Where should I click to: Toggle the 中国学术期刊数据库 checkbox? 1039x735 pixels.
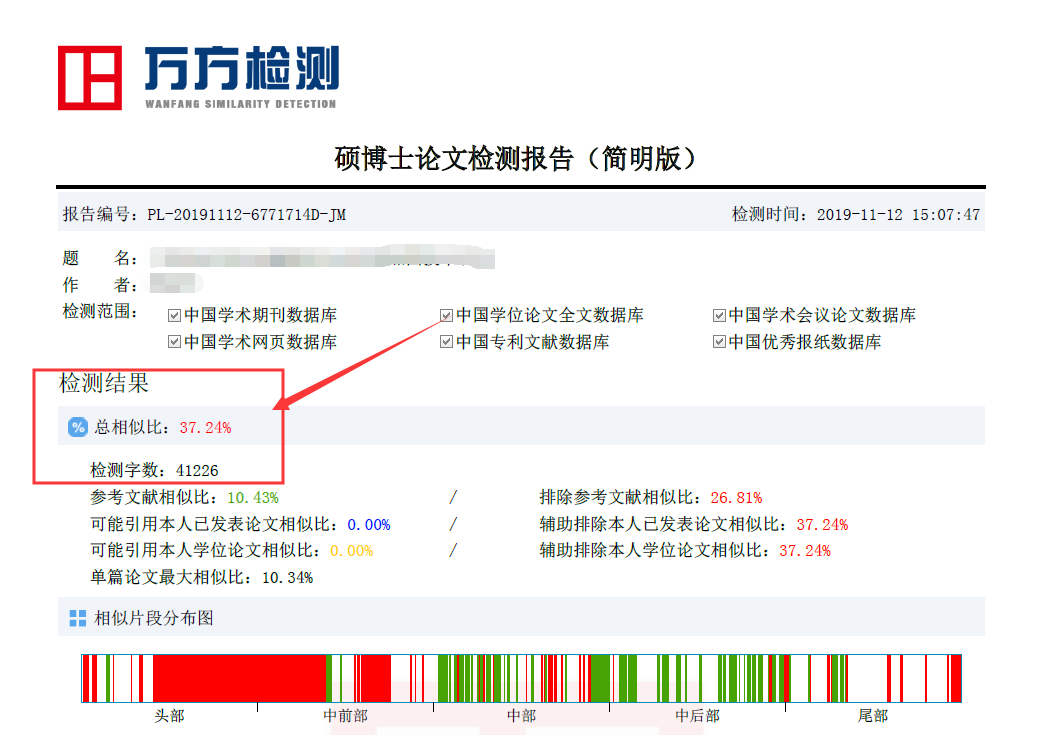174,315
